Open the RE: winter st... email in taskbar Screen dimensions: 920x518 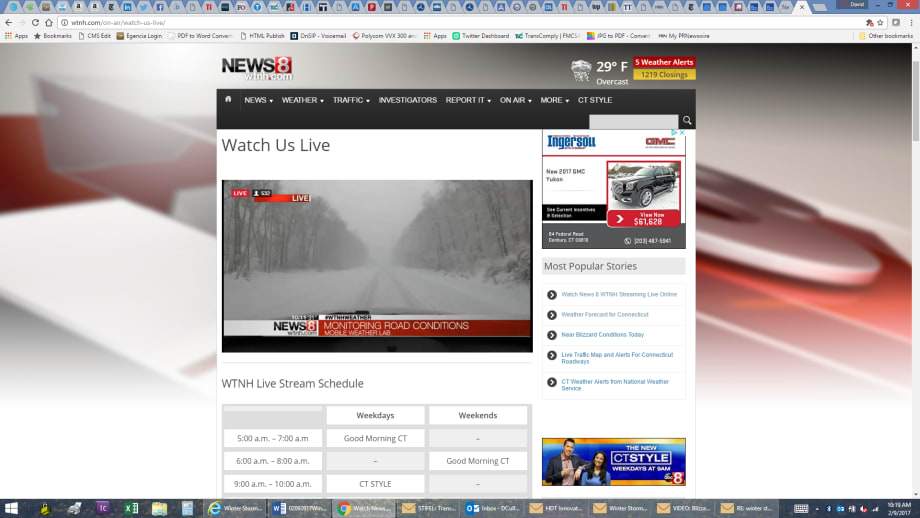[748, 508]
